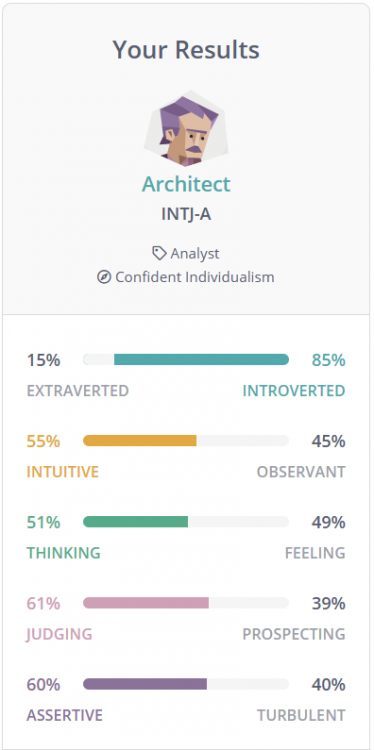Click the orange Intuitive progress bar
The width and height of the screenshot is (374, 750).
click(x=186, y=441)
